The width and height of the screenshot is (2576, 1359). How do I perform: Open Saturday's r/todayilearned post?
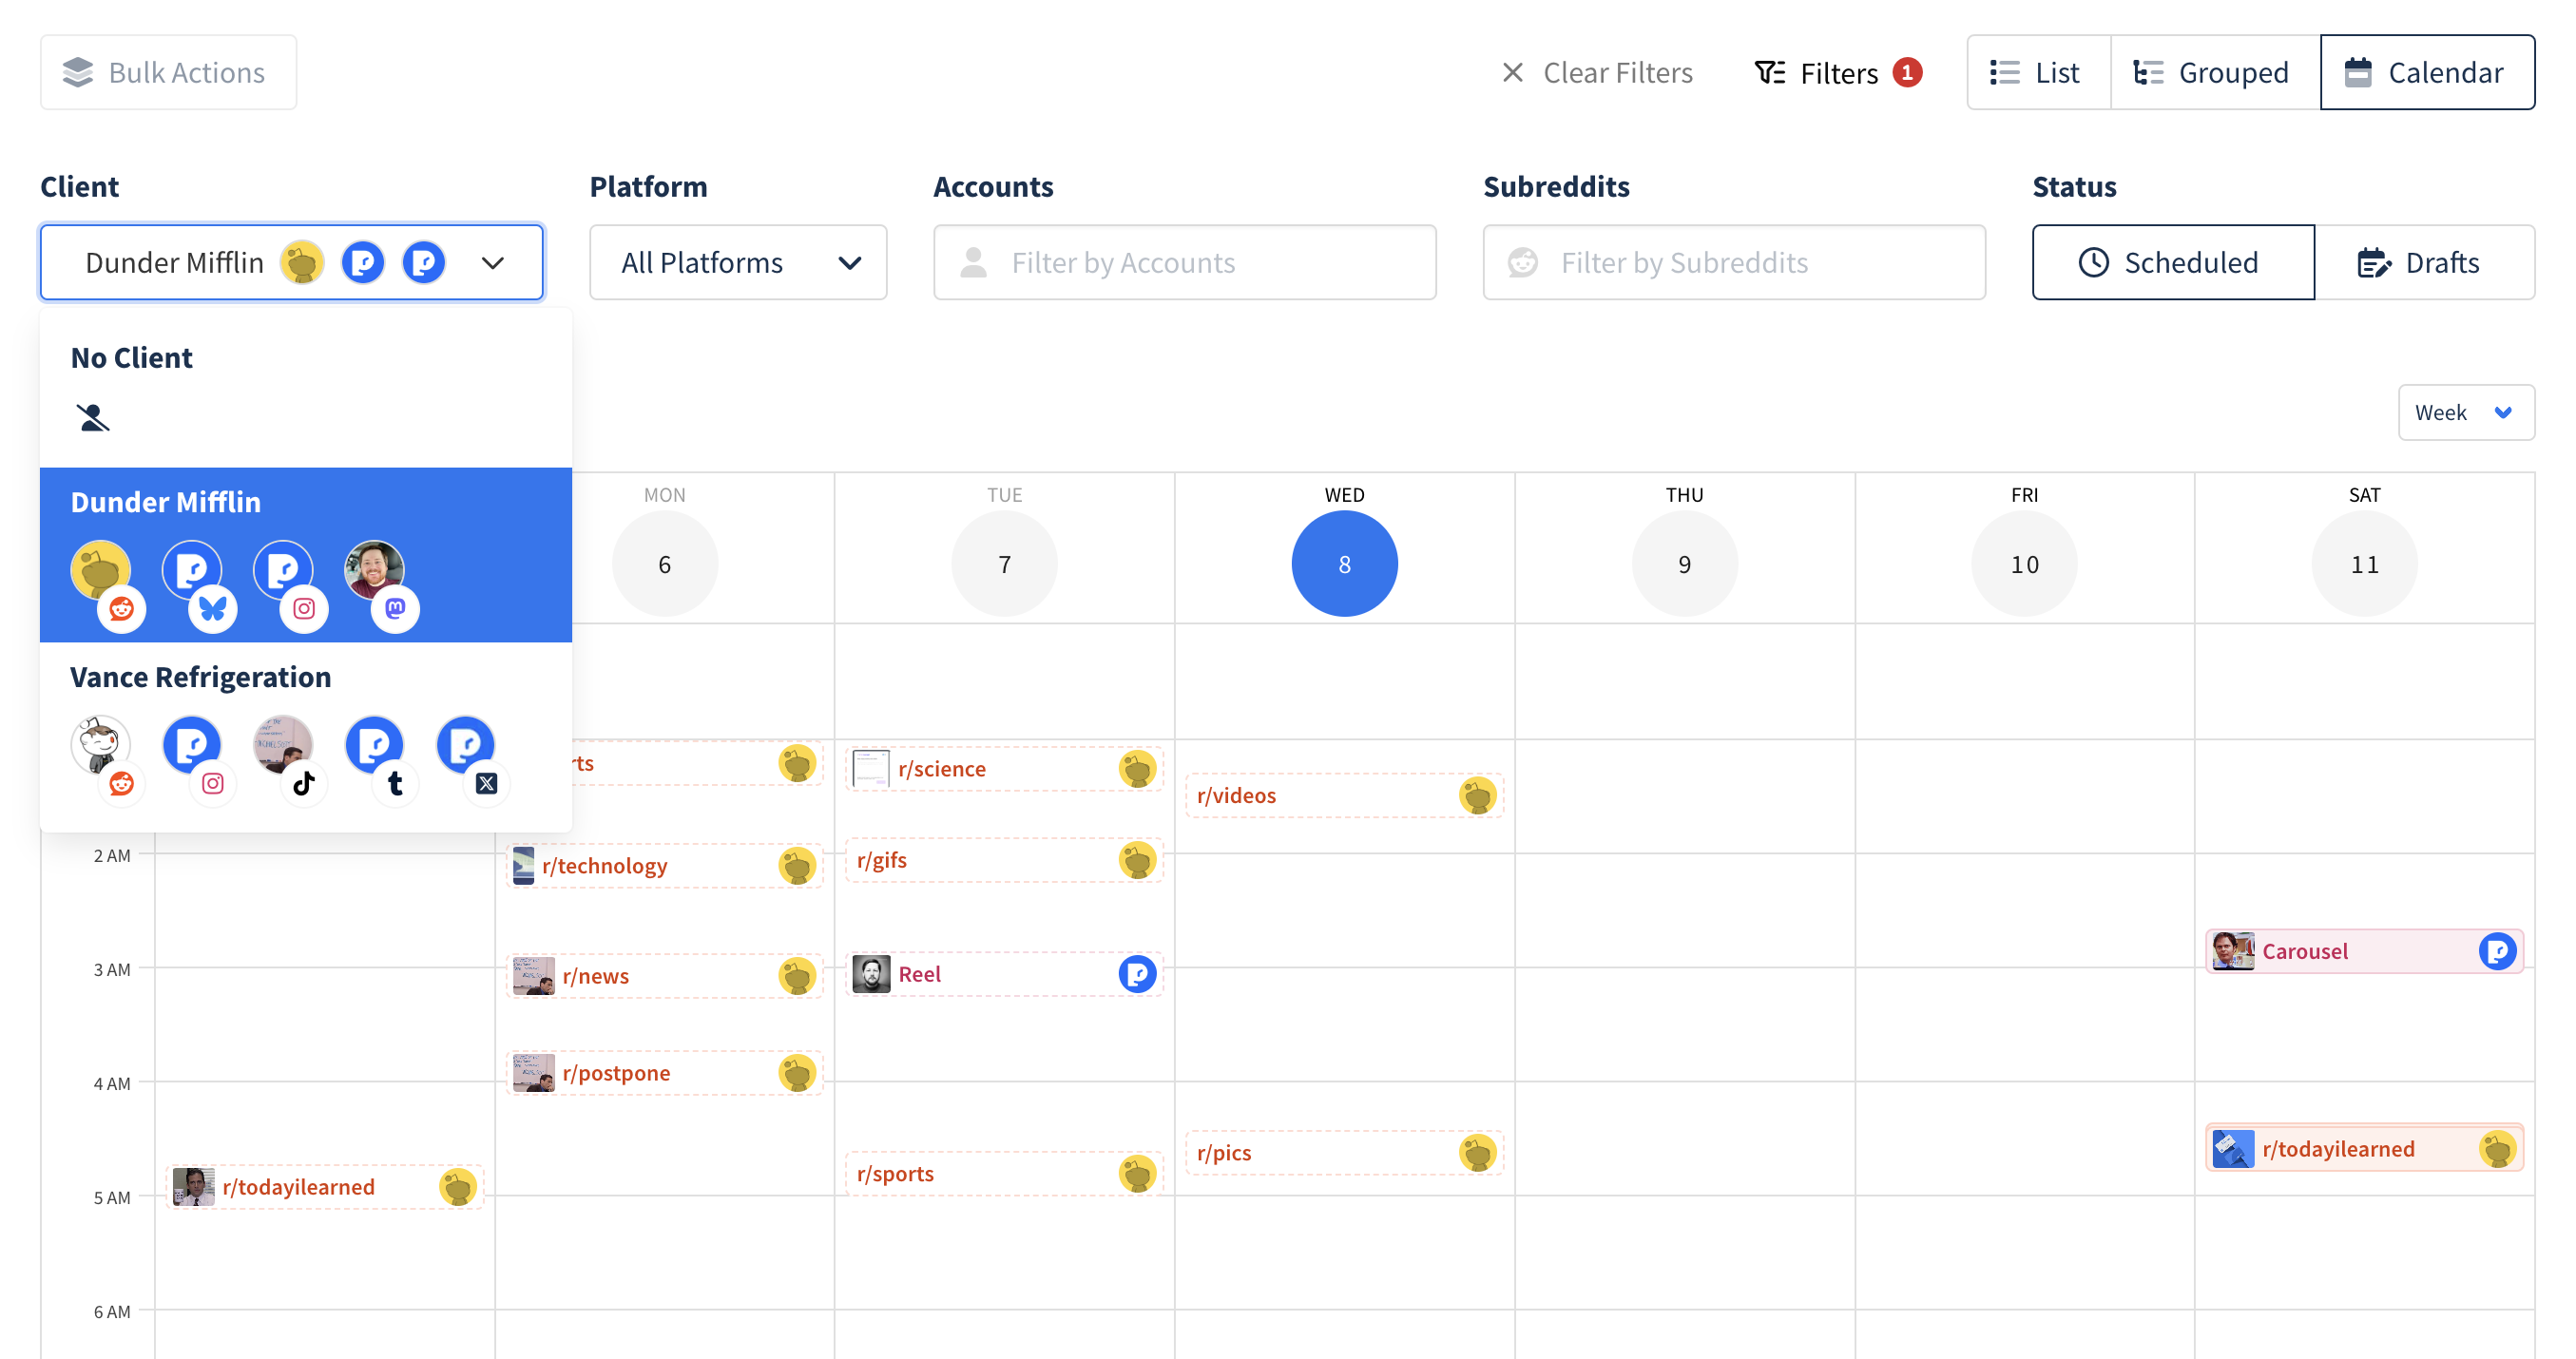[2365, 1149]
